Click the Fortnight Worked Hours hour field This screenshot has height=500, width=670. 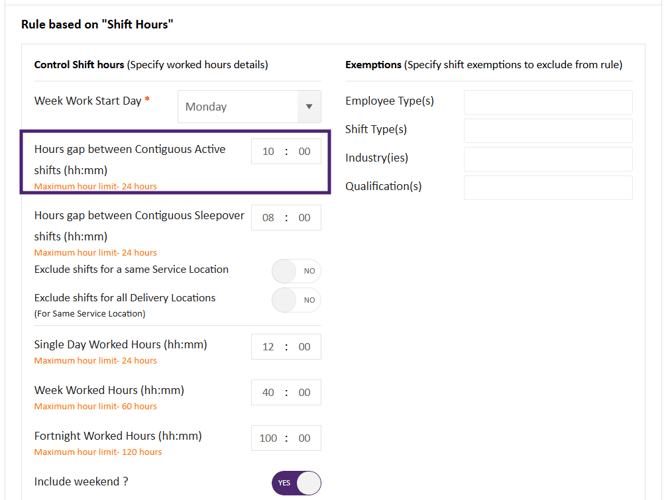(267, 438)
